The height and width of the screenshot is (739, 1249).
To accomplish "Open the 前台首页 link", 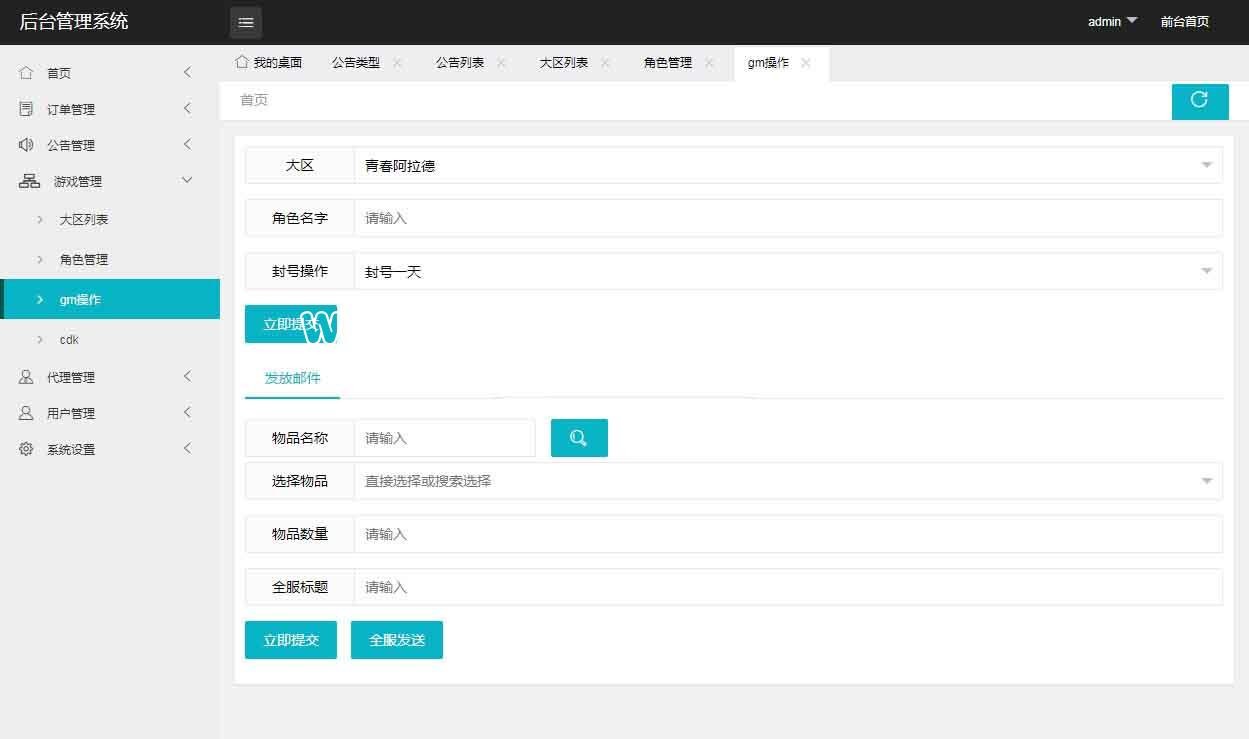I will 1184,22.
